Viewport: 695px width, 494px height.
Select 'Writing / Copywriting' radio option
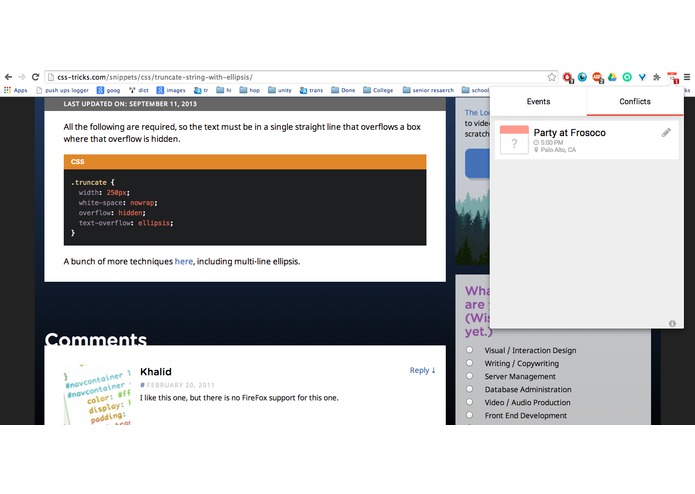tap(469, 363)
